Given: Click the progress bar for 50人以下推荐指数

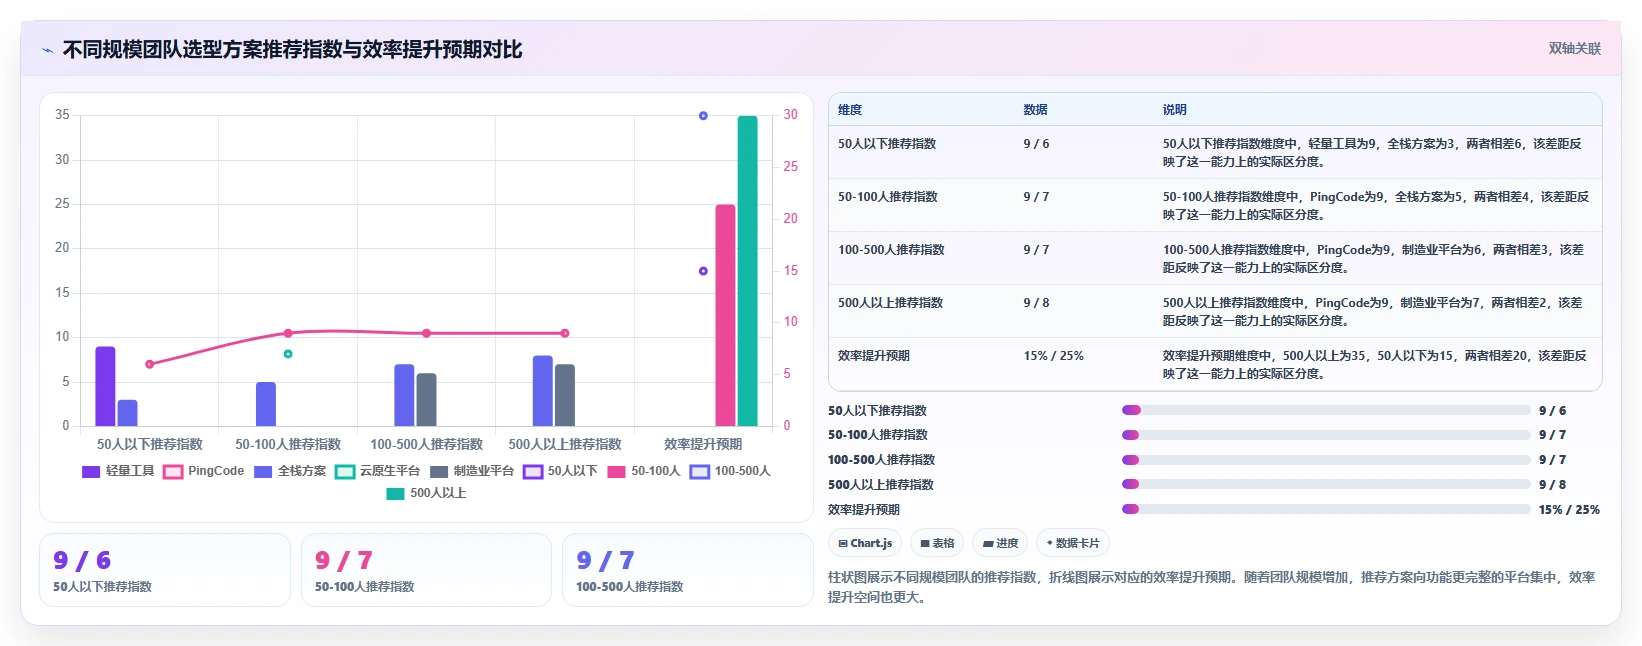Looking at the screenshot, I should point(1326,410).
